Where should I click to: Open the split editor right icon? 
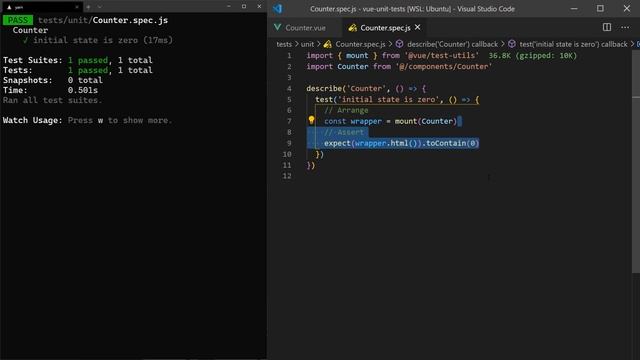tap(607, 27)
